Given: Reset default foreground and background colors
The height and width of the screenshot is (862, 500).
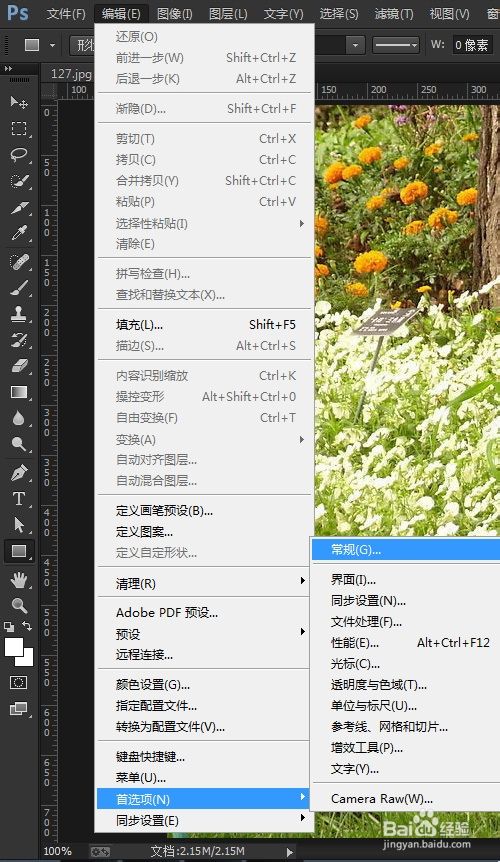Looking at the screenshot, I should [9, 626].
